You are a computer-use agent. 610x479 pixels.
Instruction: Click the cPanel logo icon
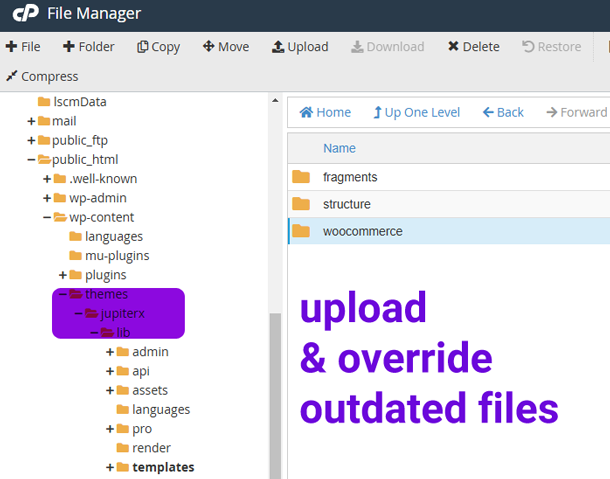coord(26,13)
